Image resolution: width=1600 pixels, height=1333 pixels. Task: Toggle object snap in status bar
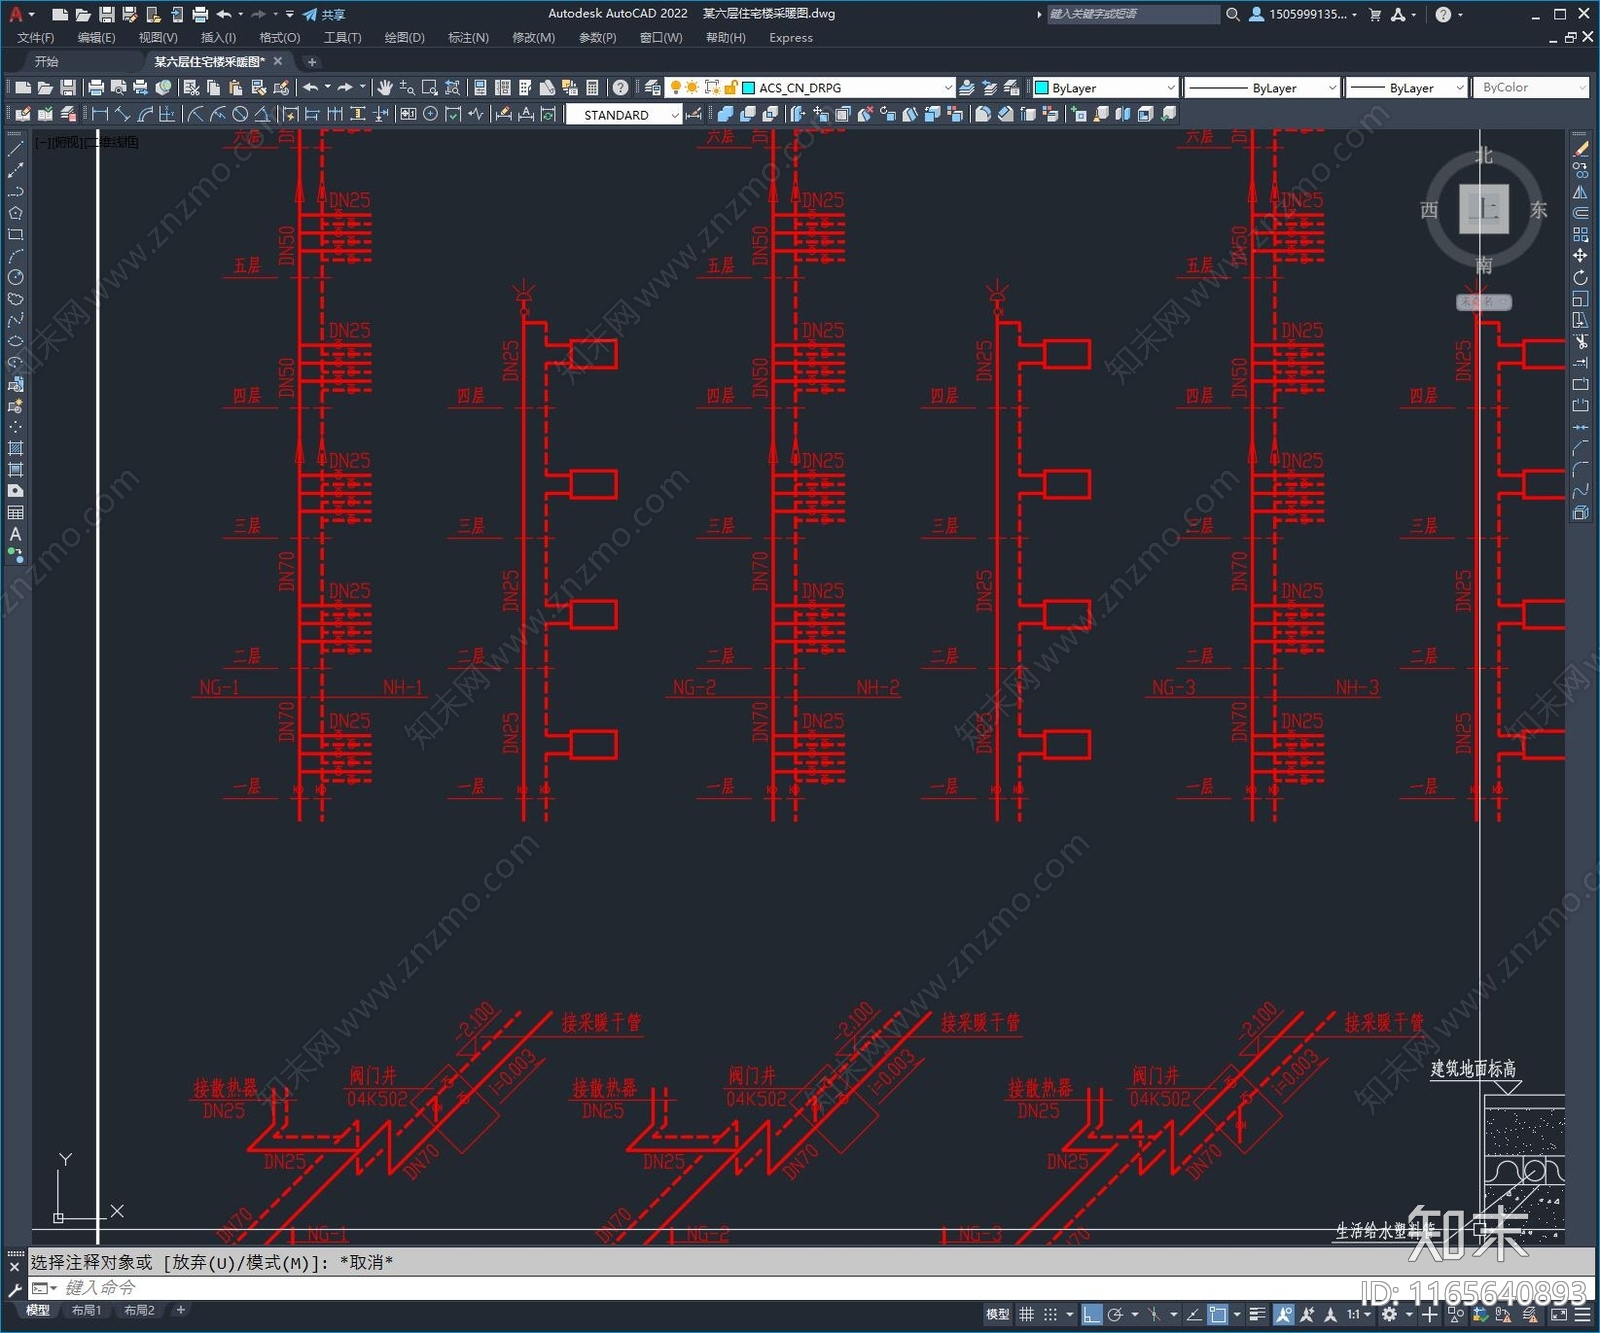tap(1217, 1315)
